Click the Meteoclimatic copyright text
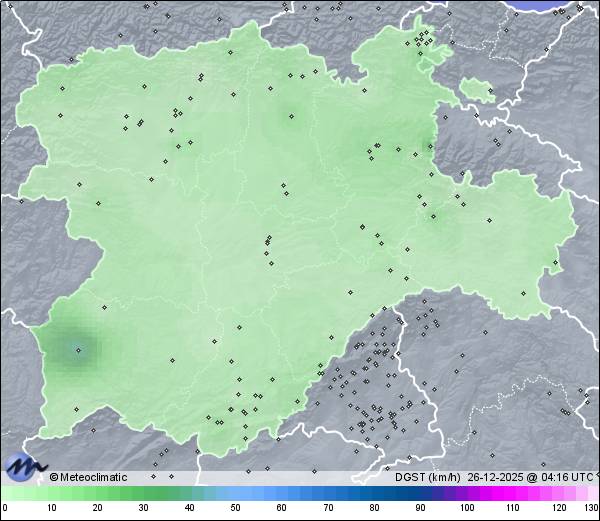 [x=88, y=477]
